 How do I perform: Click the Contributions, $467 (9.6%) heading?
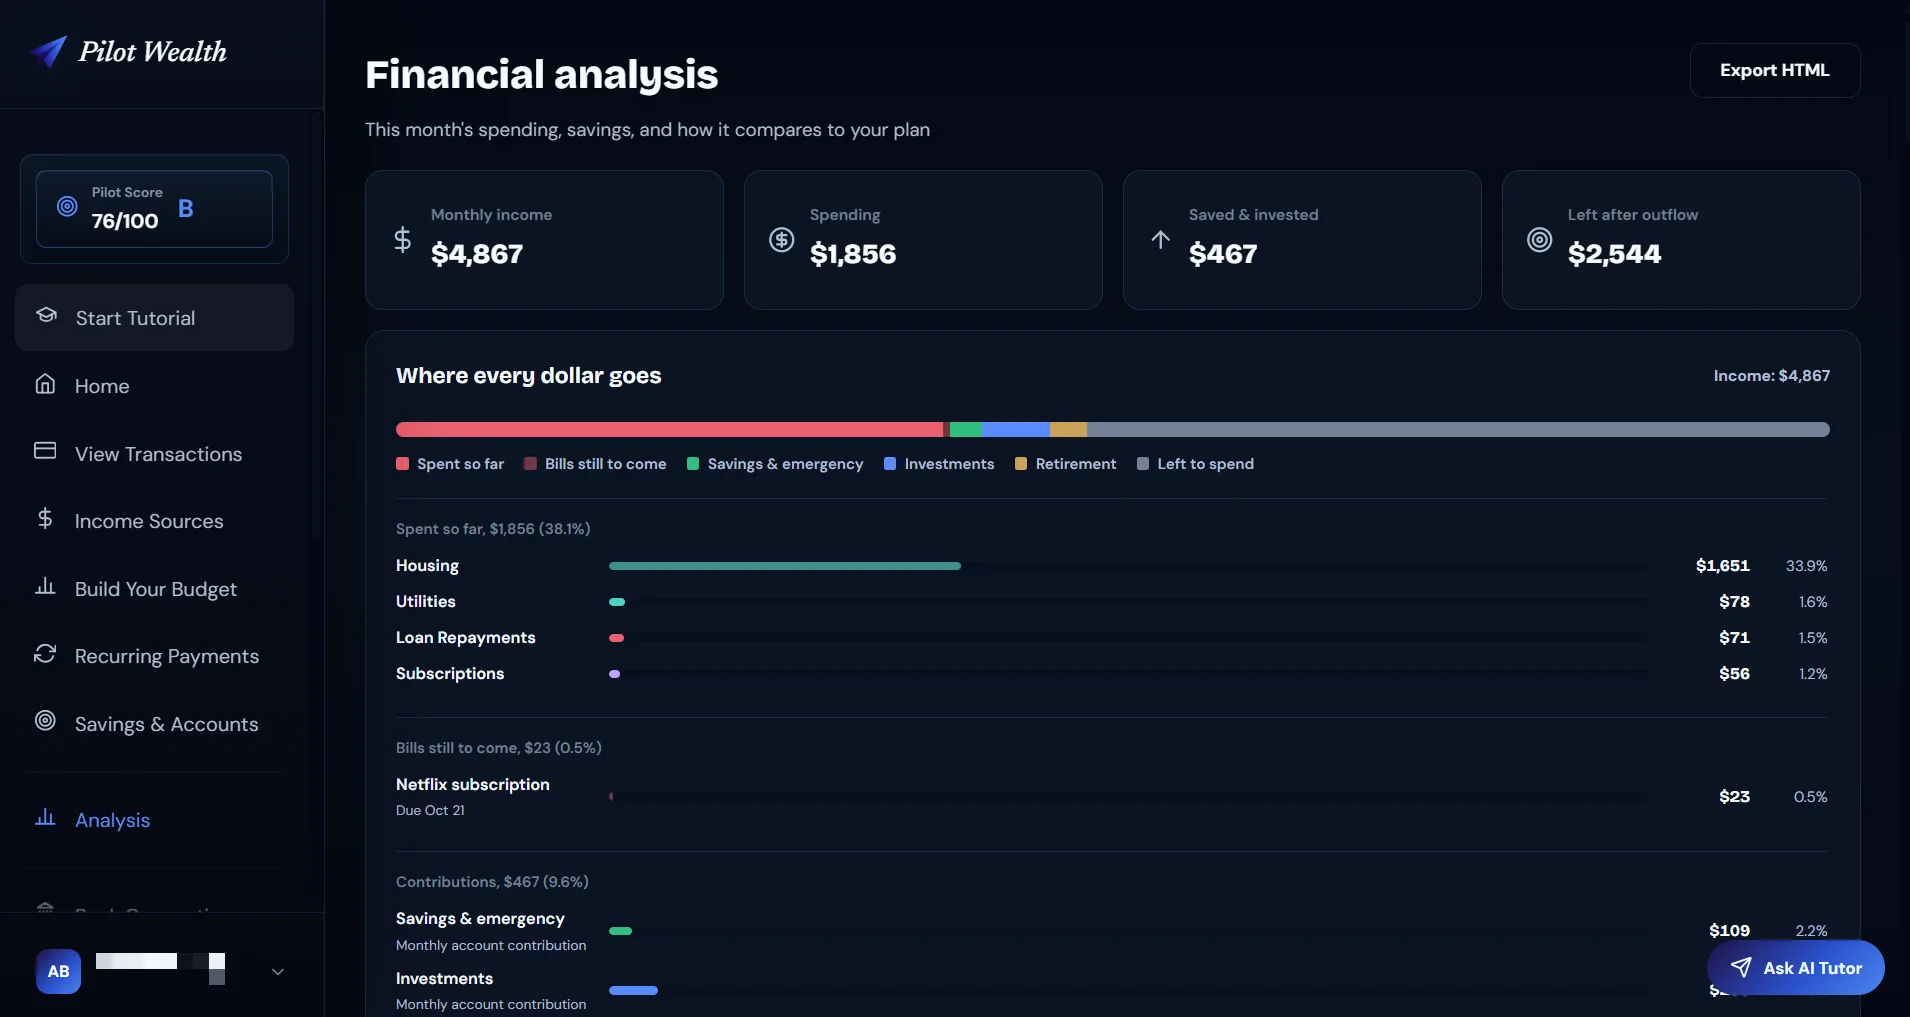[492, 882]
